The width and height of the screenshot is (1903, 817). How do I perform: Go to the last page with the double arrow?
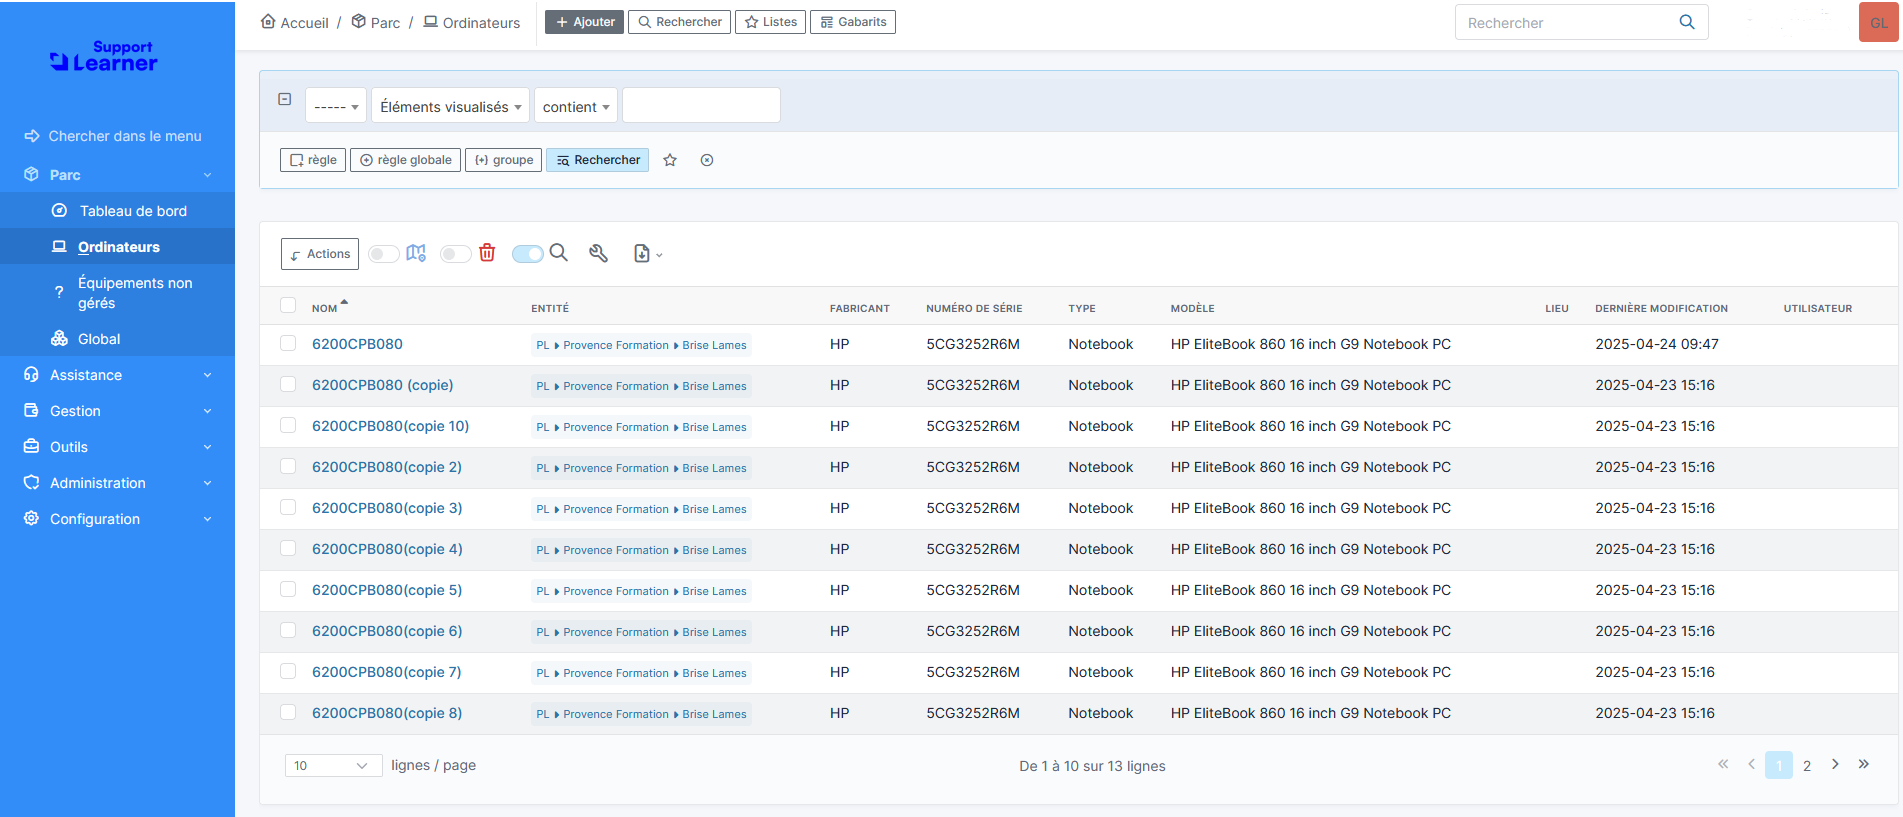[1864, 764]
